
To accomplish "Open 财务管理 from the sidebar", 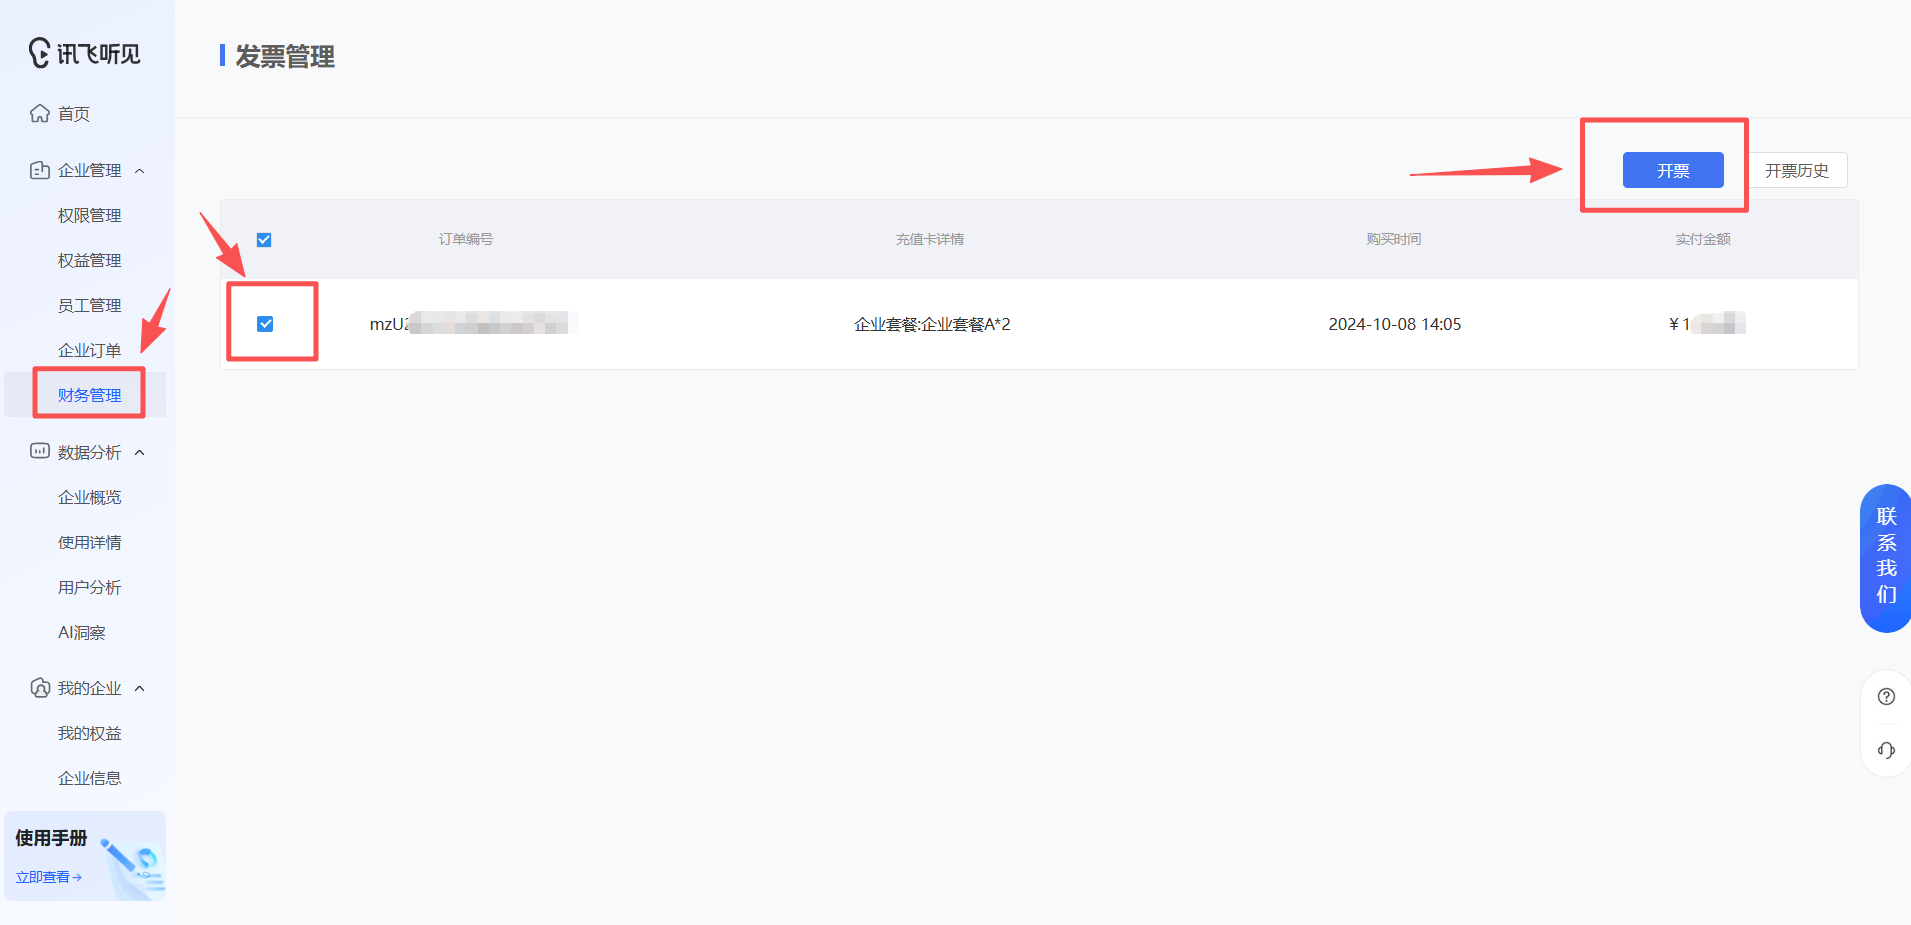I will point(89,394).
